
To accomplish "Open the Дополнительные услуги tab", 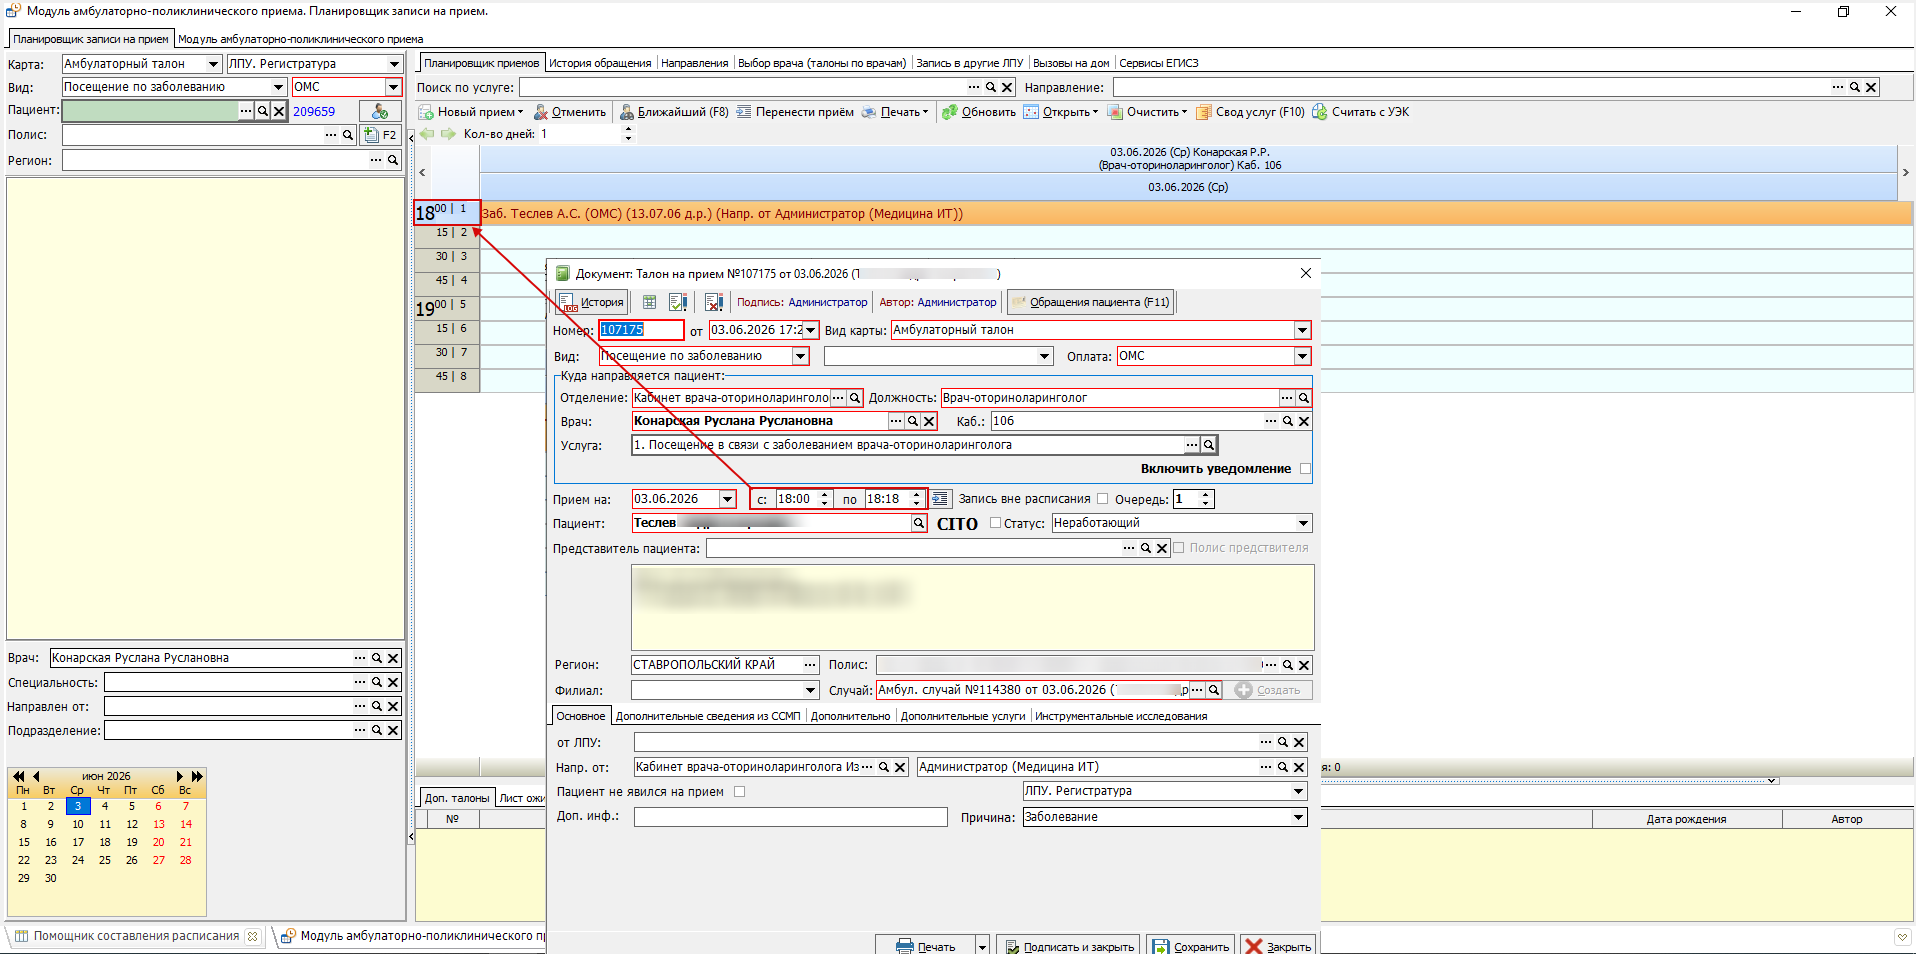I will [963, 716].
